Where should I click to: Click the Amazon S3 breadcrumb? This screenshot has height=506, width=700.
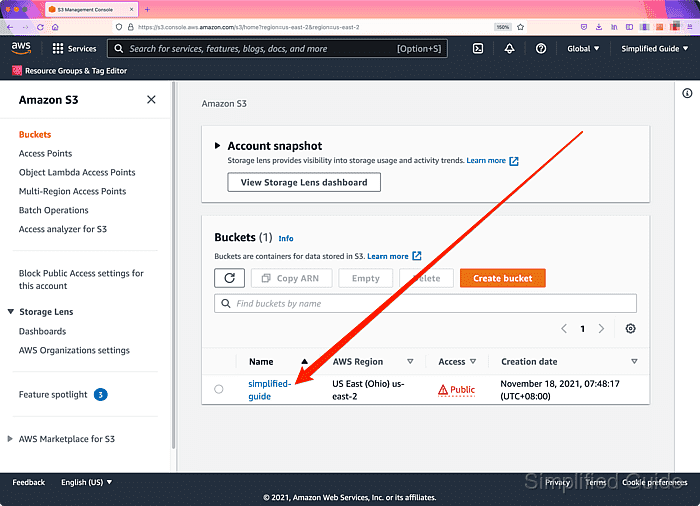pos(224,104)
